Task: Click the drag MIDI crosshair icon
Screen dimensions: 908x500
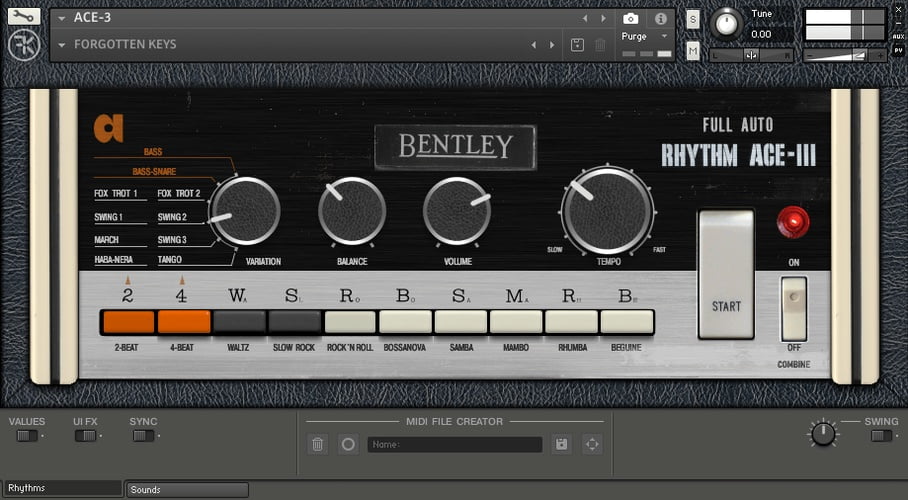Action: coord(592,444)
